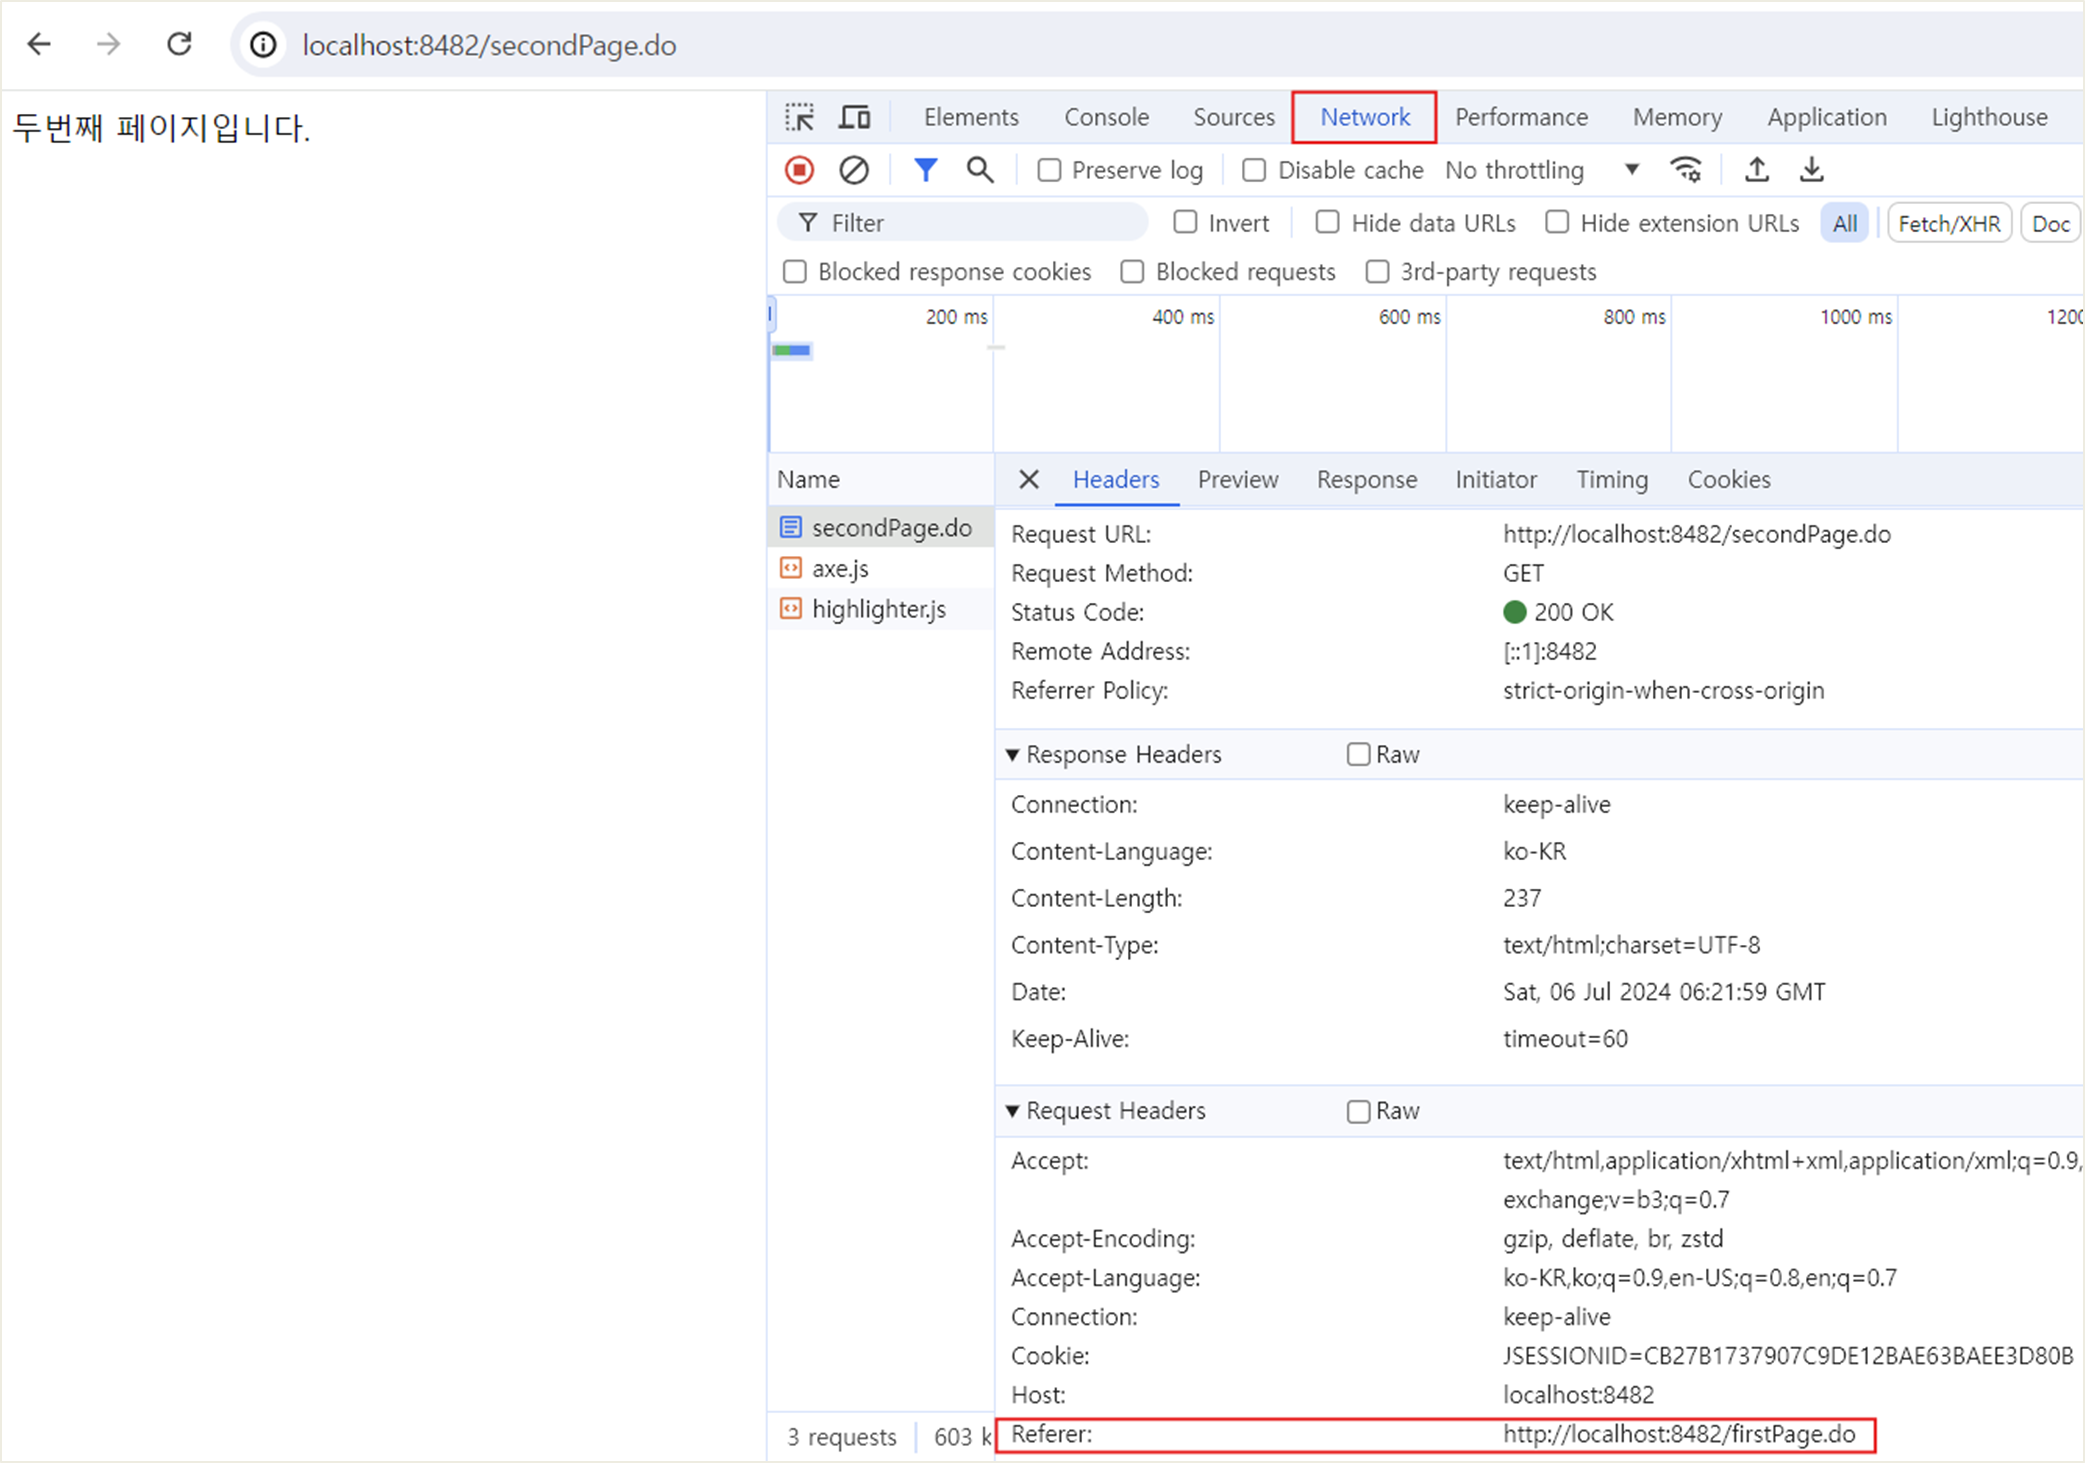The height and width of the screenshot is (1463, 2085).
Task: Collapse the Request Headers section
Action: [1013, 1111]
